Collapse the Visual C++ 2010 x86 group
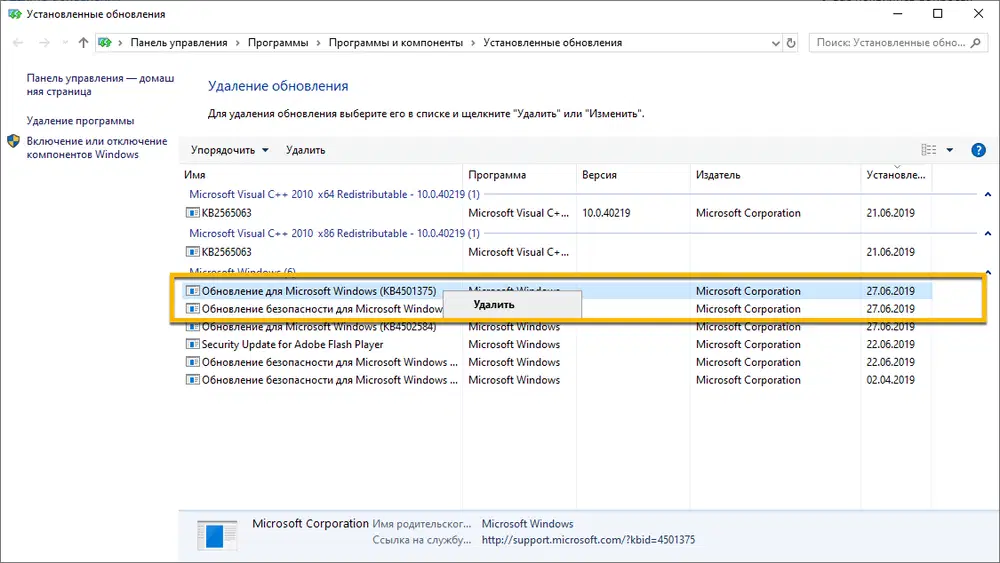The width and height of the screenshot is (1000, 563). coord(988,233)
